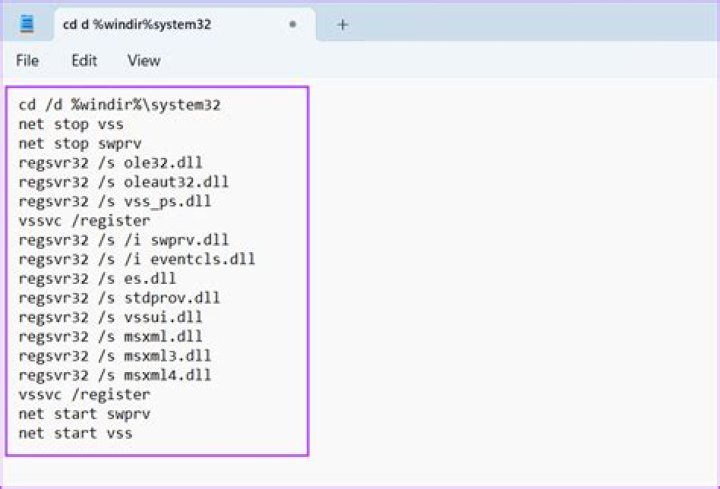Viewport: 720px width, 489px height.
Task: Open the File menu
Action: [x=27, y=61]
